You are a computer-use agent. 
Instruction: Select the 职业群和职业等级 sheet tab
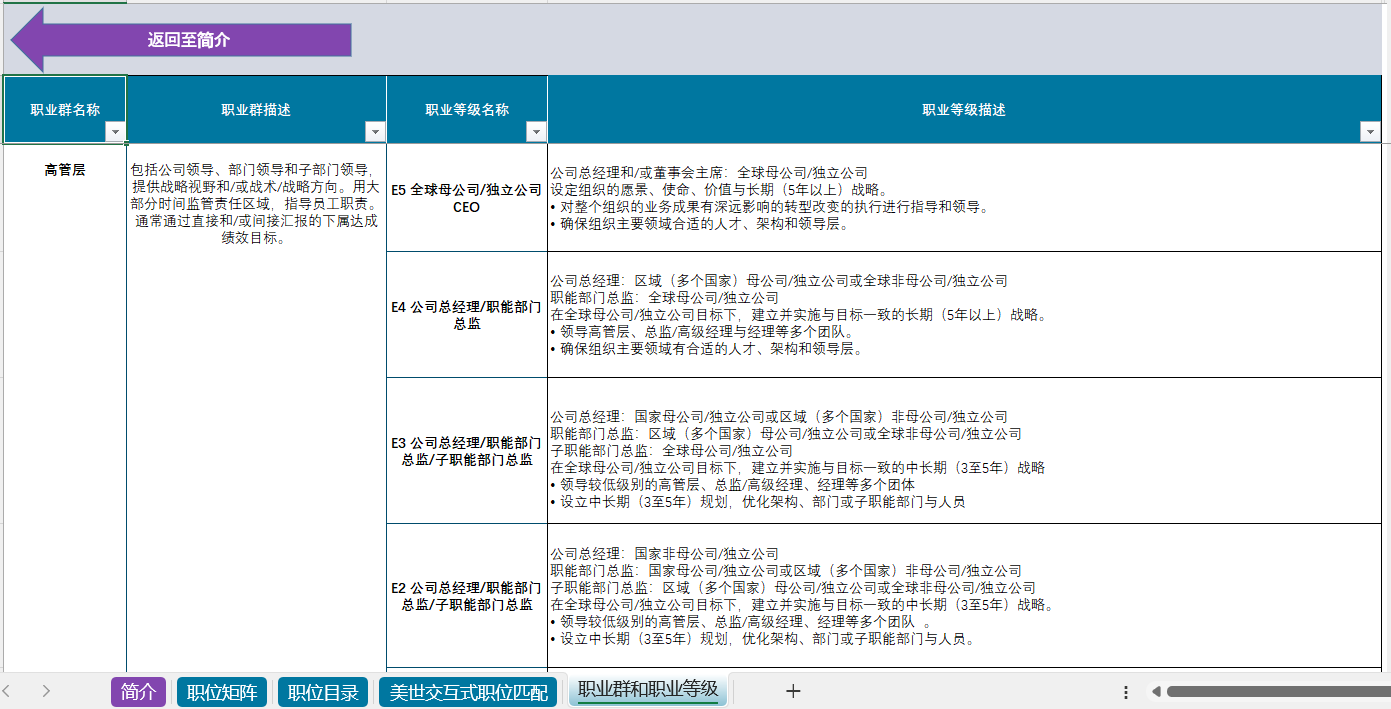tap(648, 690)
